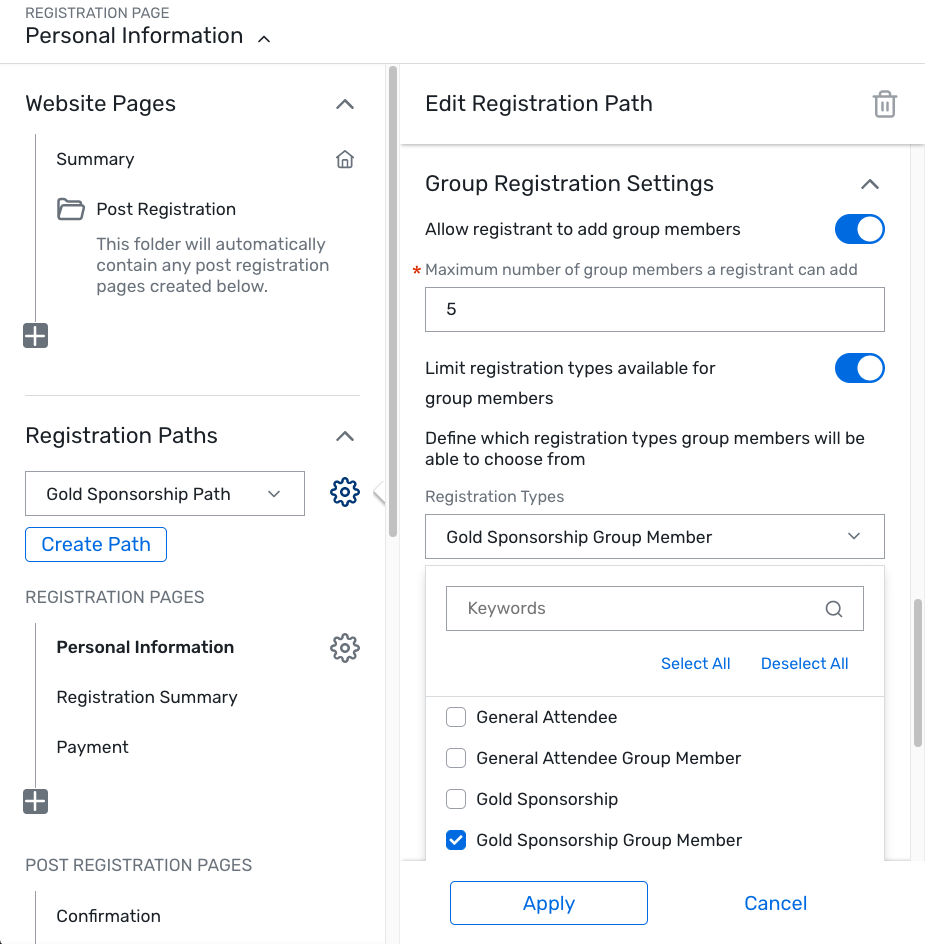This screenshot has height=944, width=925.
Task: Toggle limit registration types for group members
Action: click(x=859, y=368)
